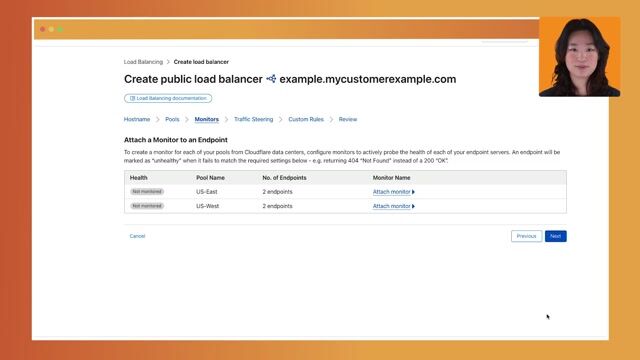Click the blue Next button
Image resolution: width=640 pixels, height=360 pixels.
(556, 236)
